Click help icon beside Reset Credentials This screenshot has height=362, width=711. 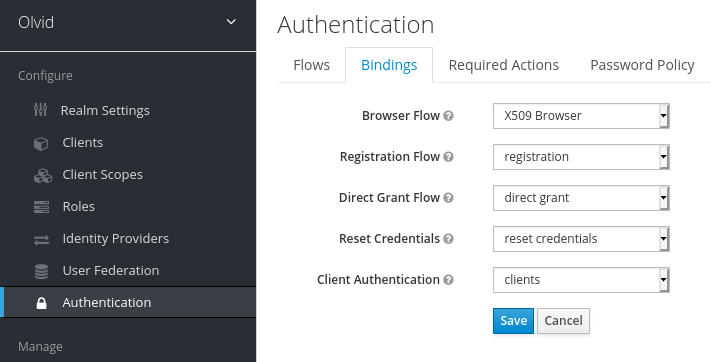pyautogui.click(x=448, y=239)
